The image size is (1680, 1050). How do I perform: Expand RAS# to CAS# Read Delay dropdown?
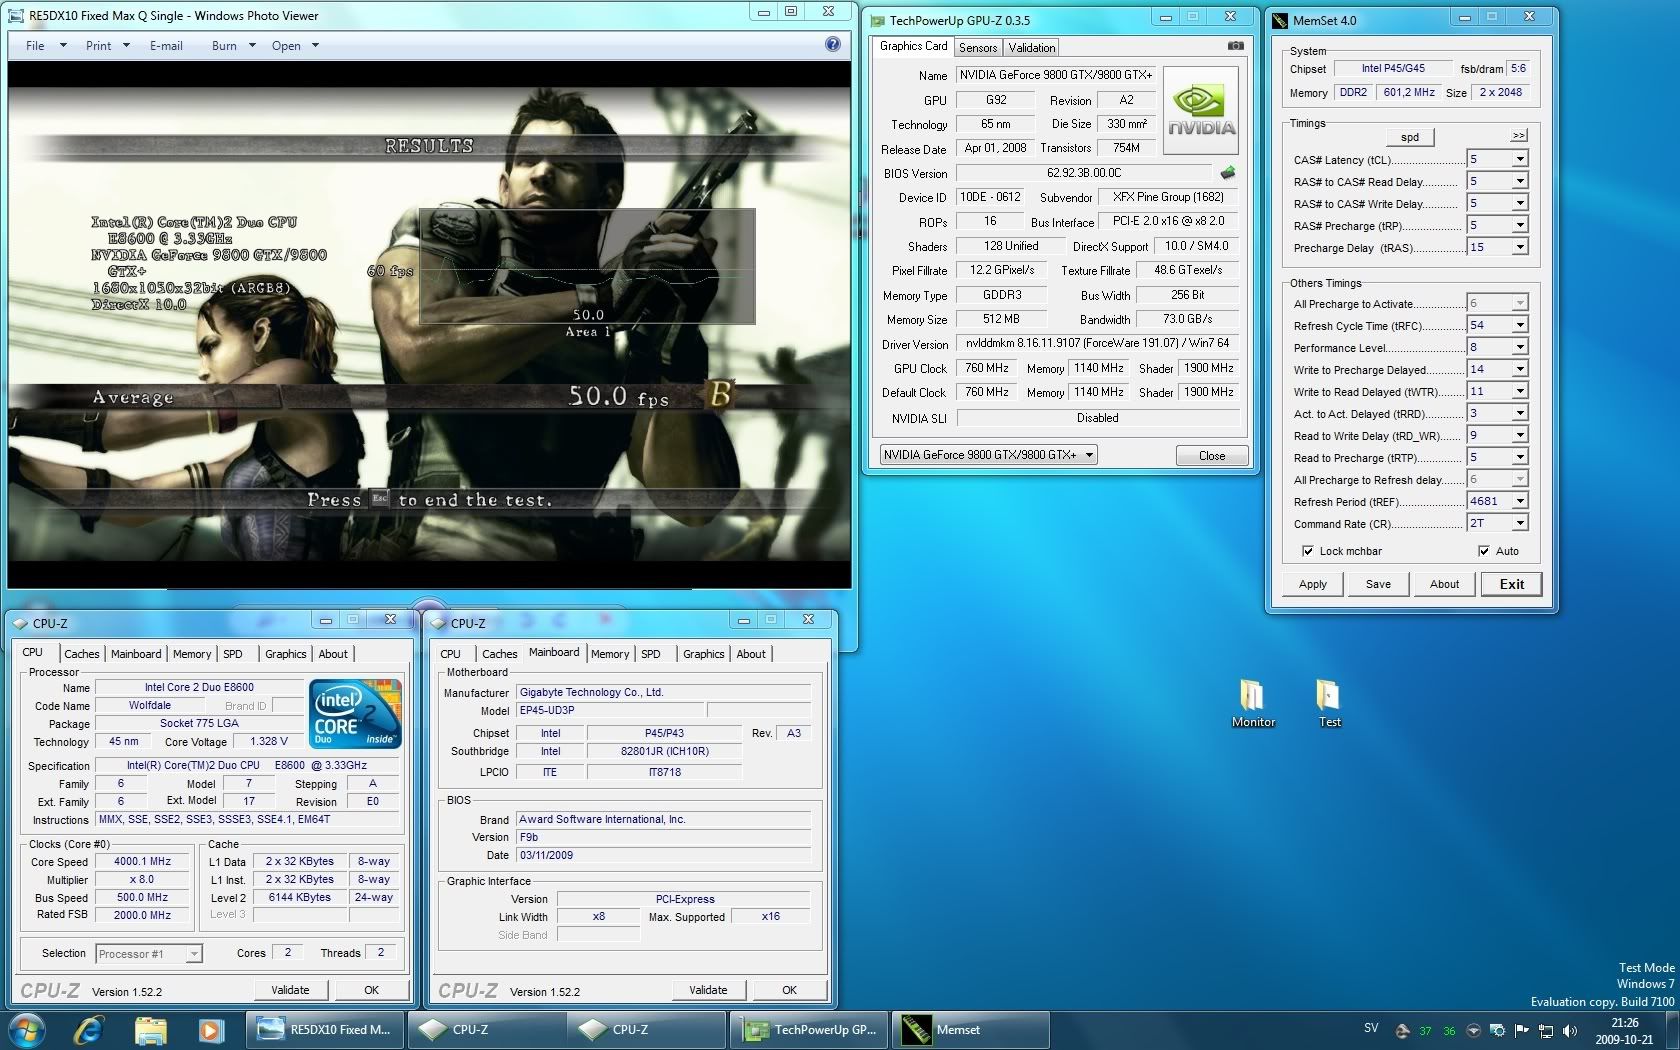coord(1520,181)
